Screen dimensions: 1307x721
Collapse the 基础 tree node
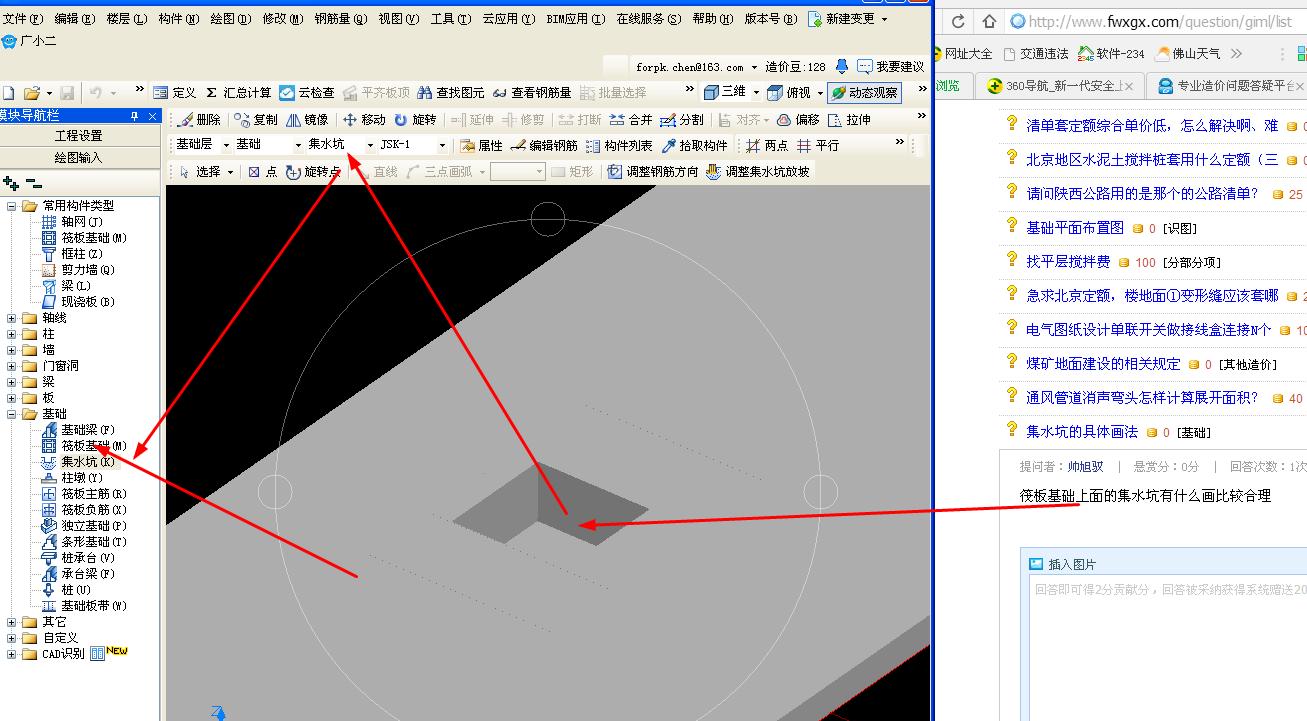[x=11, y=414]
